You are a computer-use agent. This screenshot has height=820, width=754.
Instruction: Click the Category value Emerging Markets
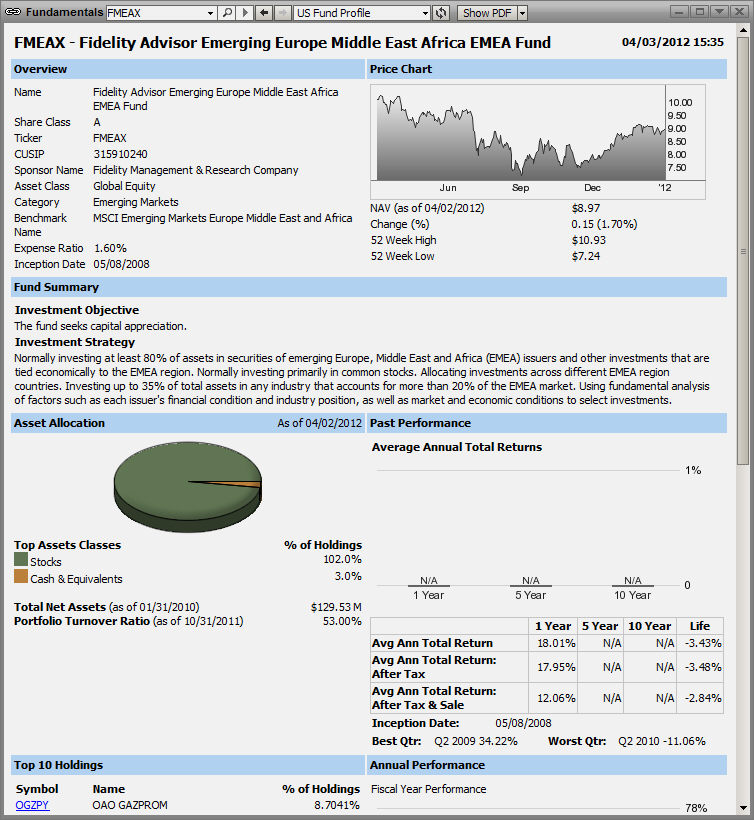(x=136, y=202)
